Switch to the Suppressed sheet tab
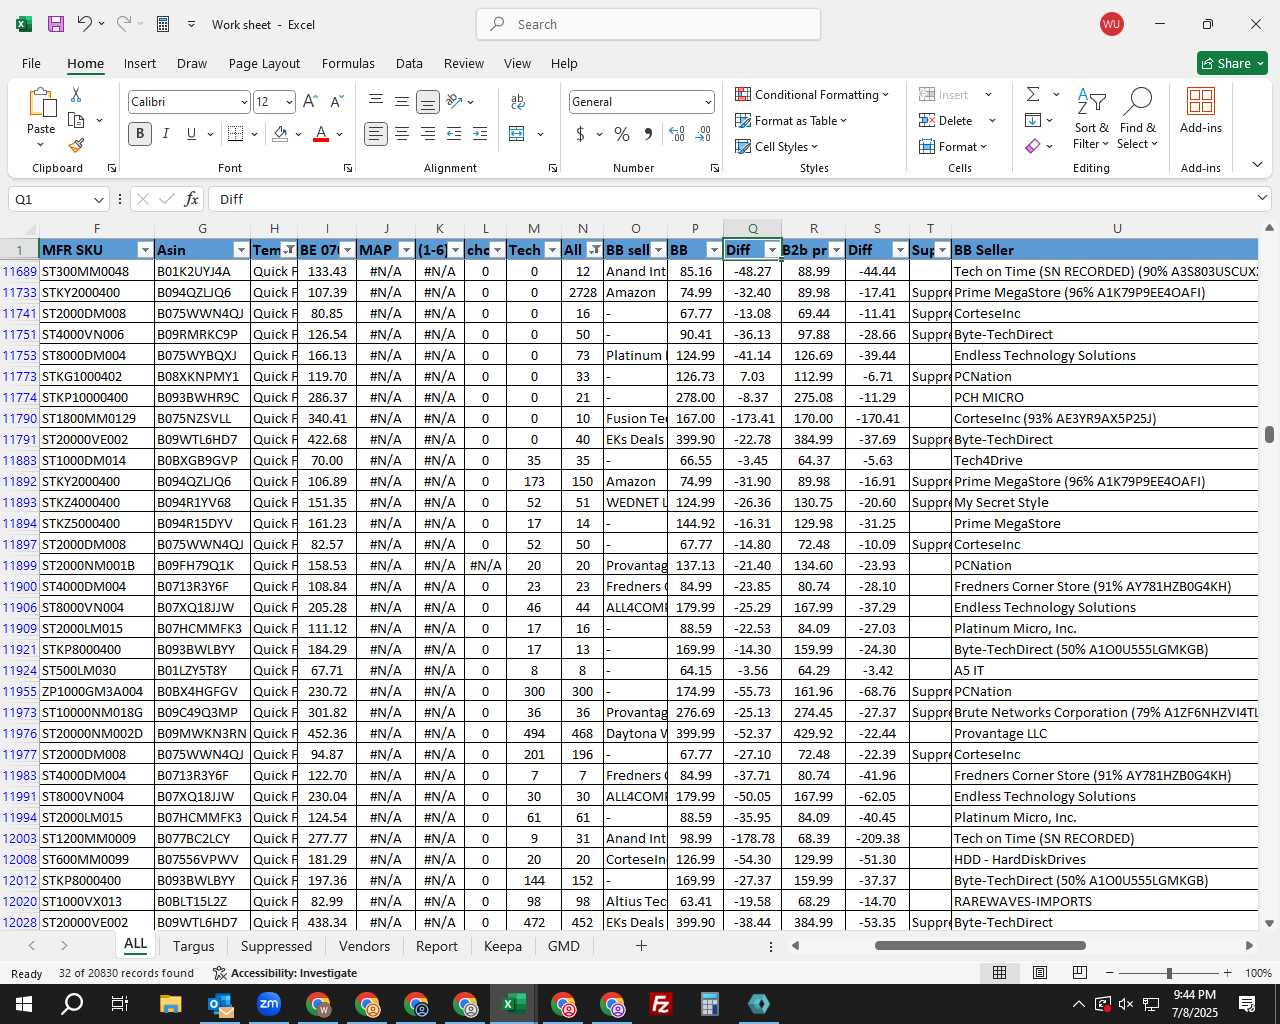The image size is (1280, 1024). pos(276,946)
